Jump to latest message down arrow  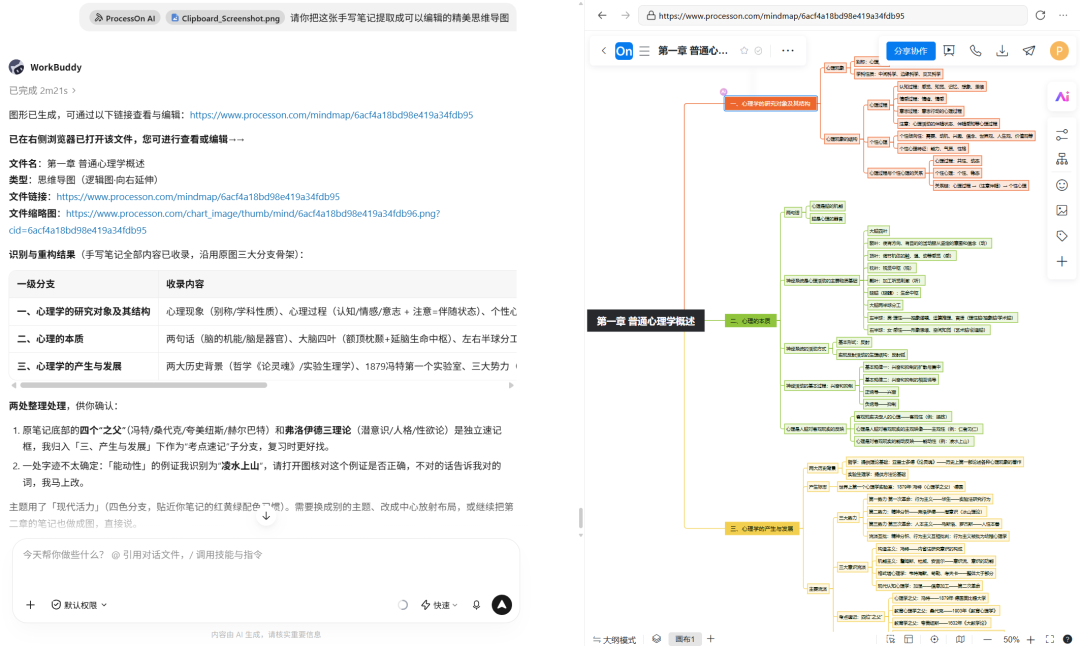point(266,515)
